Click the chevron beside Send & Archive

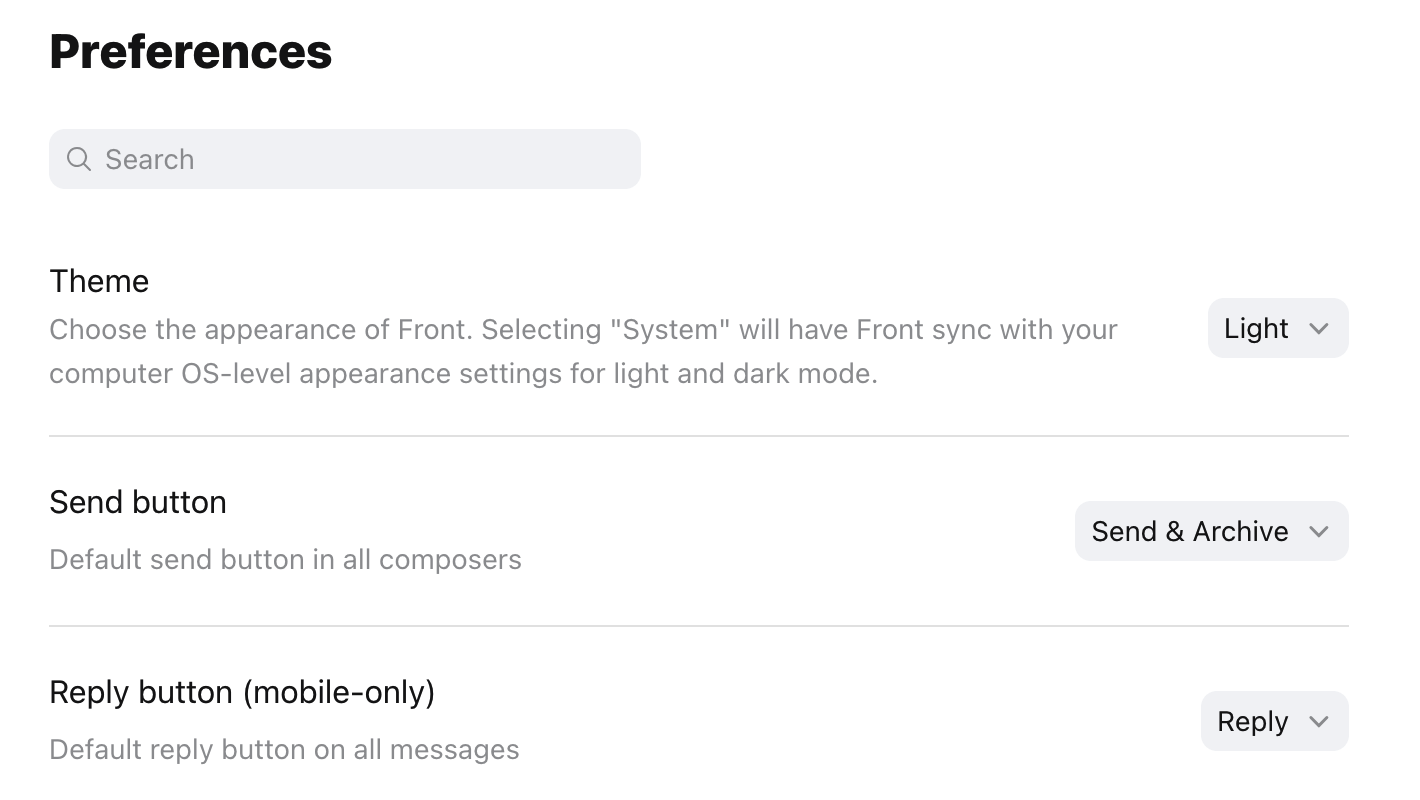tap(1319, 531)
